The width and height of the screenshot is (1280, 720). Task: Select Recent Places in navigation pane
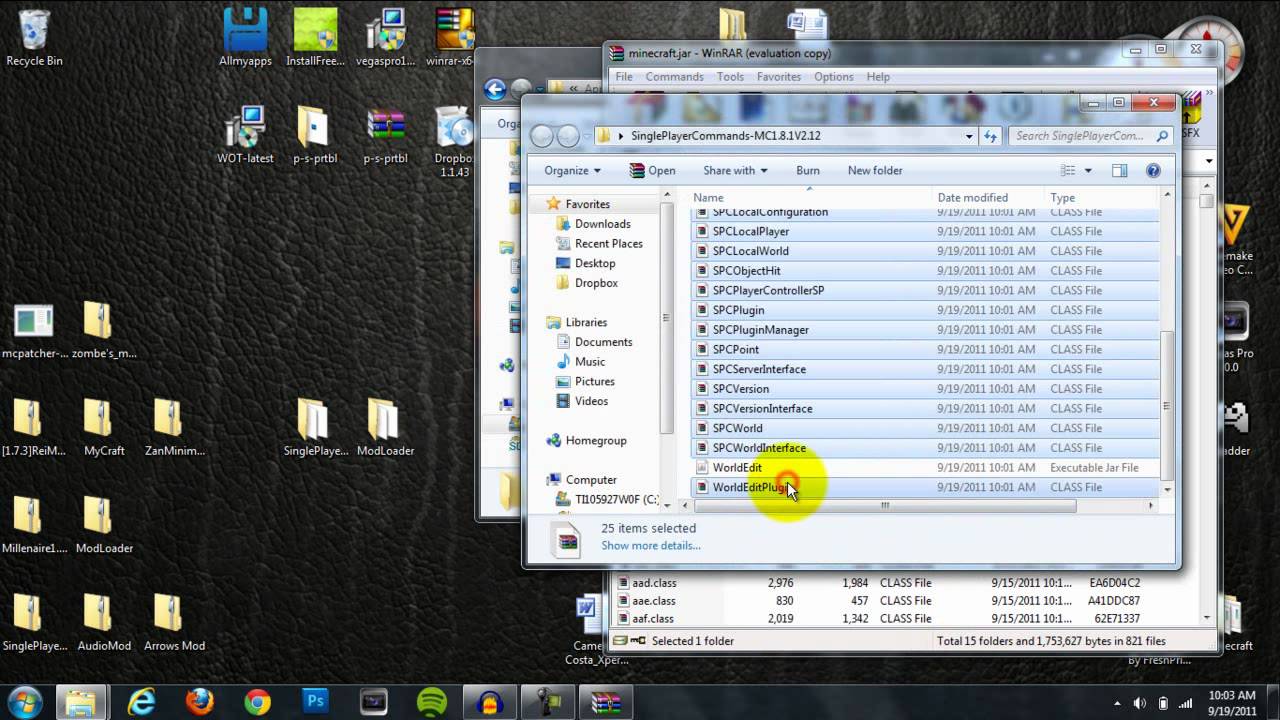click(x=608, y=243)
